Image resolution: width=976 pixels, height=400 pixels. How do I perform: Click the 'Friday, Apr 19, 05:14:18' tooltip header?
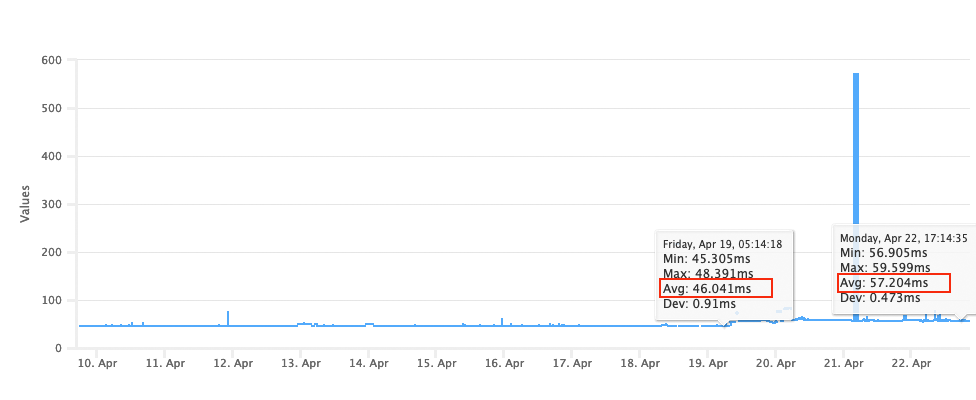click(x=722, y=244)
